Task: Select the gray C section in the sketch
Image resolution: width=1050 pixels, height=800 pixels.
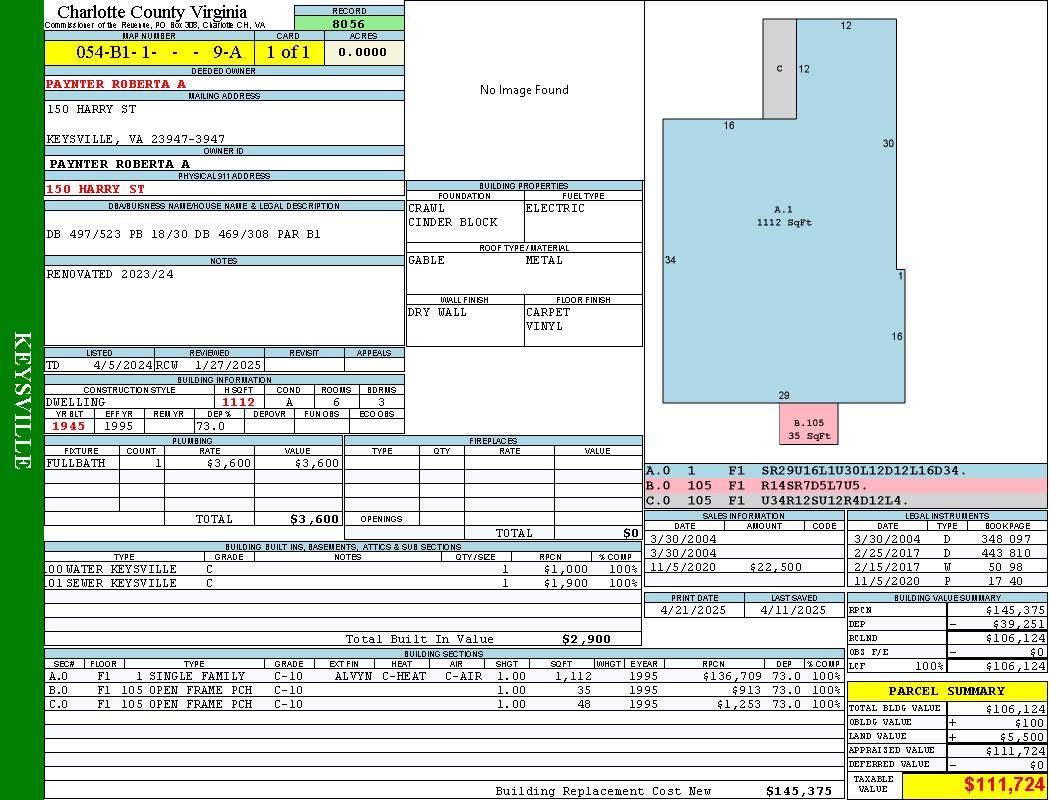Action: tap(779, 68)
